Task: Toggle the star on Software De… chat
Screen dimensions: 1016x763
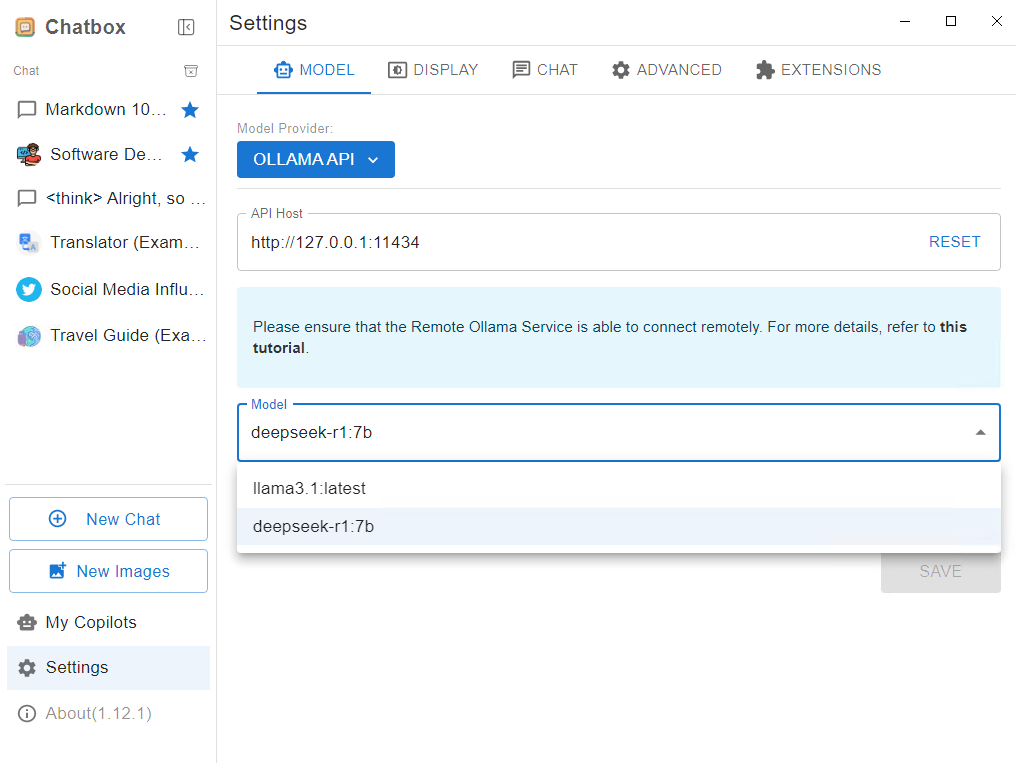Action: coord(190,154)
